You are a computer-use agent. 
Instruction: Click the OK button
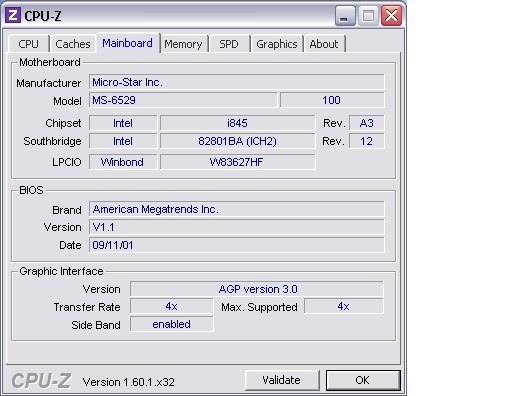(363, 380)
